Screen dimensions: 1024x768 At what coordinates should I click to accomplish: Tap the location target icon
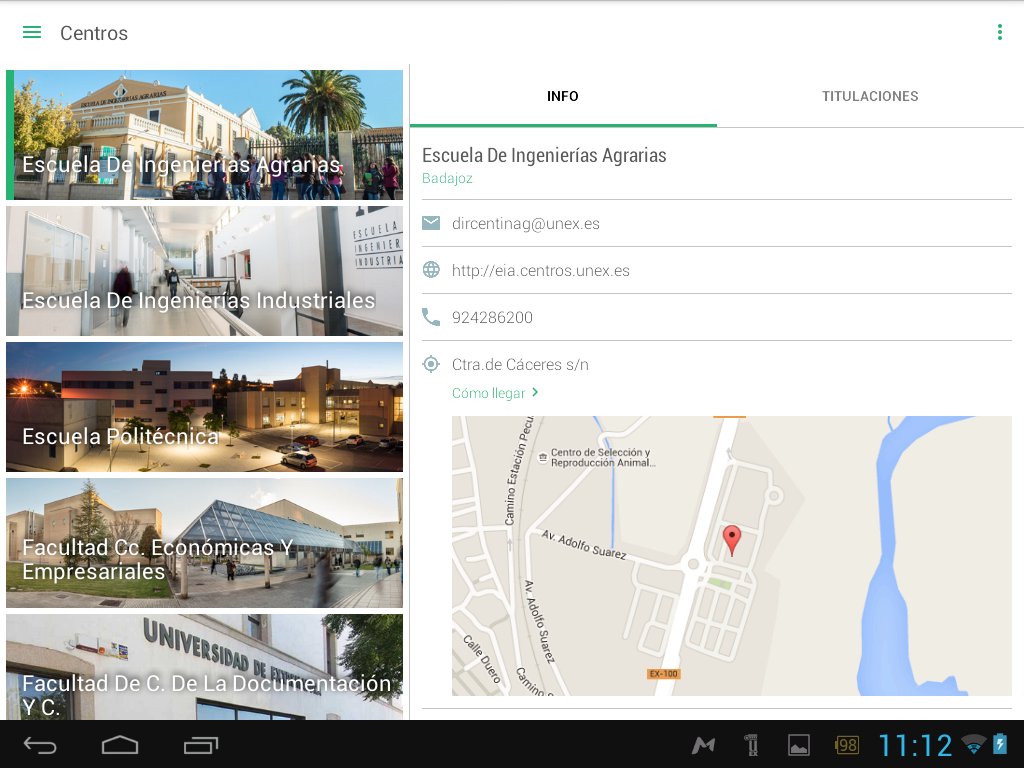click(431, 364)
